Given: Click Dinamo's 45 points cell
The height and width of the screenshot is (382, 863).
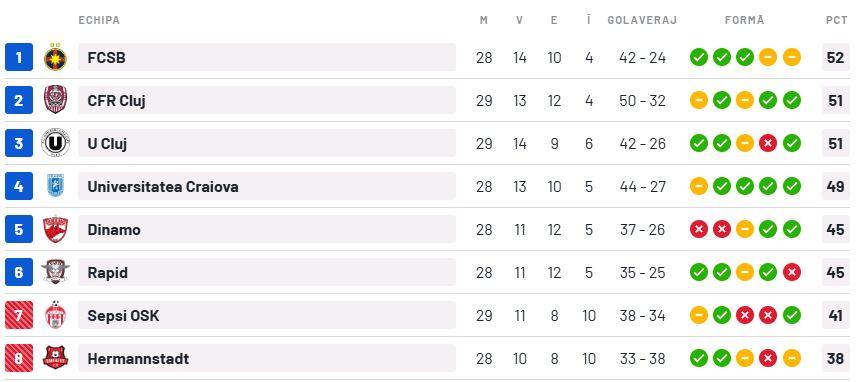Looking at the screenshot, I should (835, 229).
